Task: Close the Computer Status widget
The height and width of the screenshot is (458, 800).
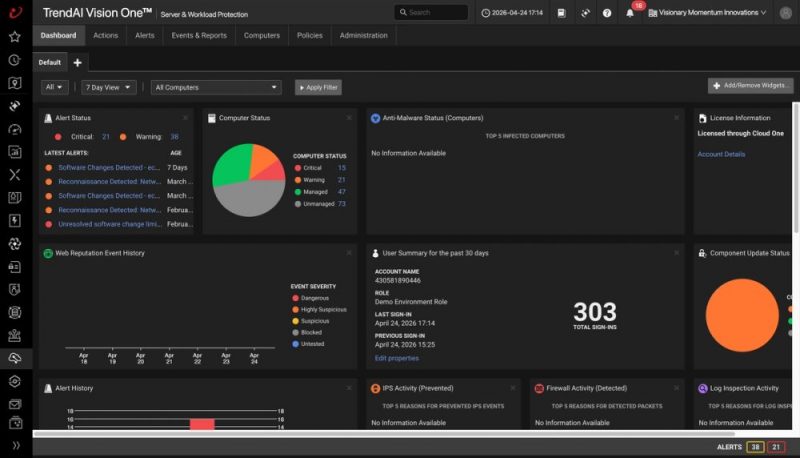Action: click(x=349, y=118)
